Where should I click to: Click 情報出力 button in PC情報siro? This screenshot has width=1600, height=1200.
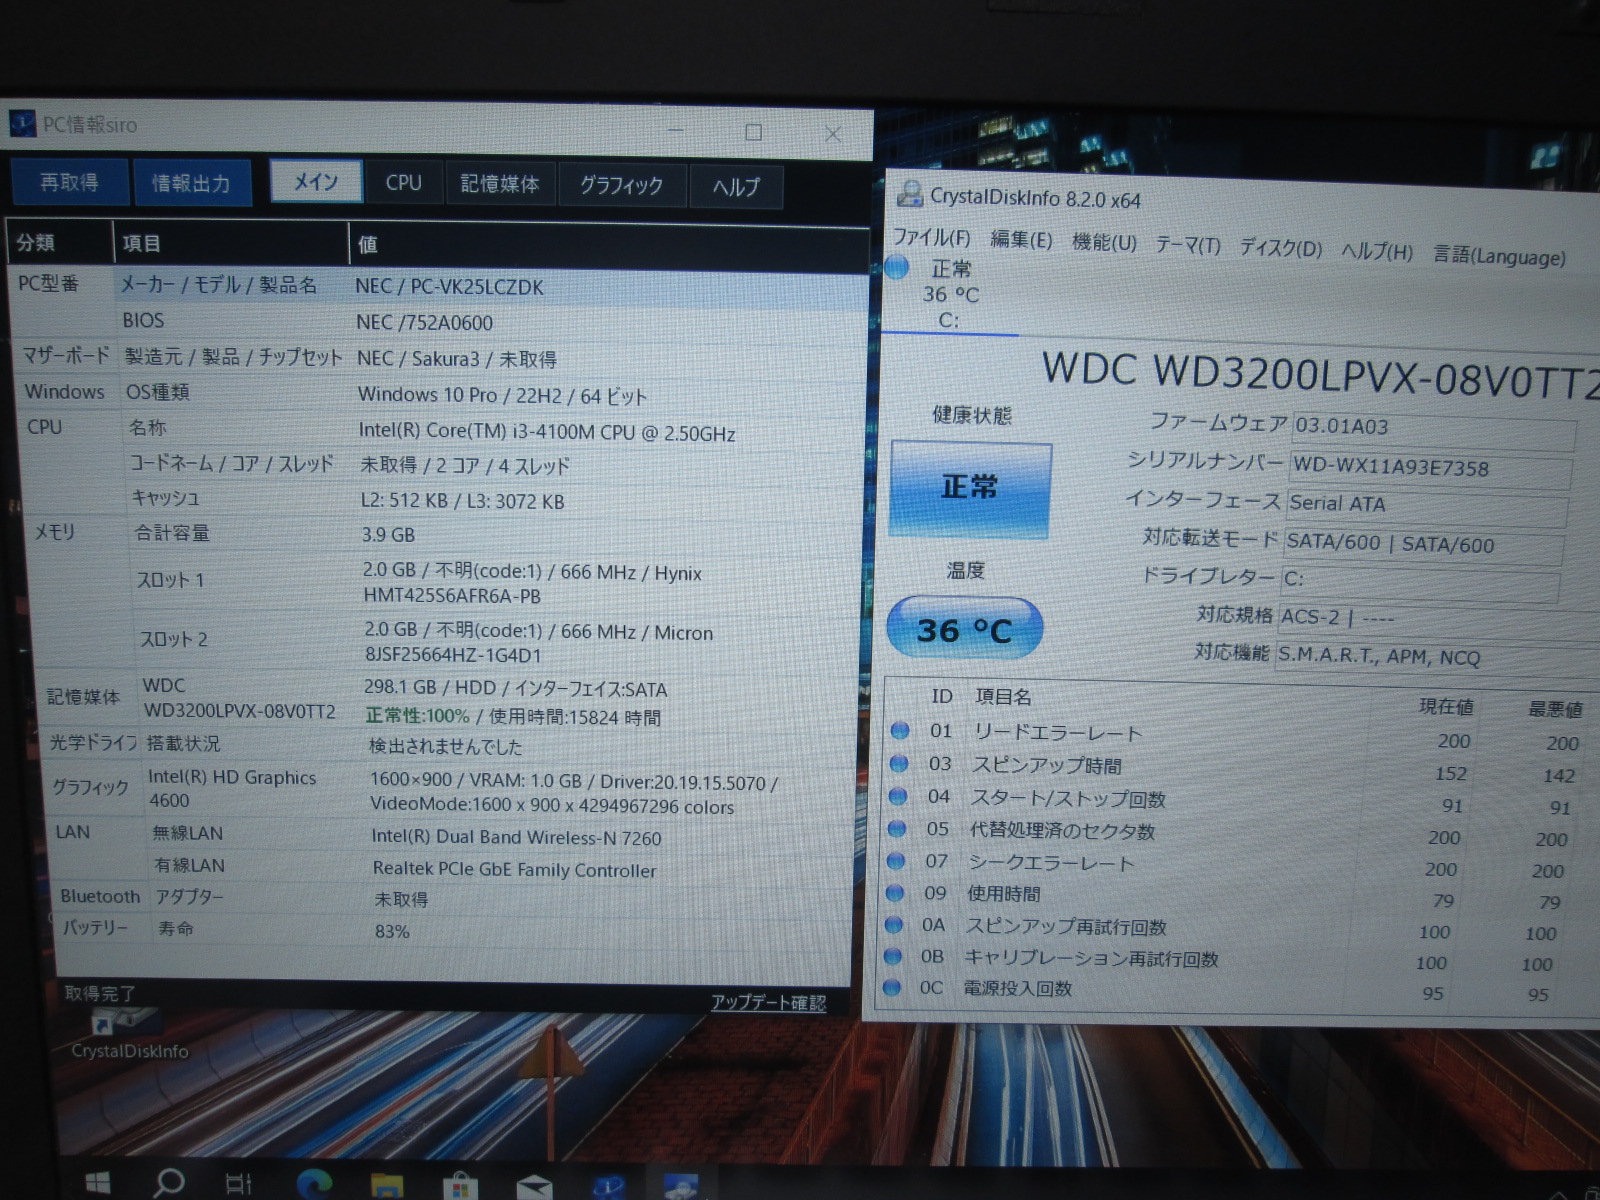(x=191, y=184)
